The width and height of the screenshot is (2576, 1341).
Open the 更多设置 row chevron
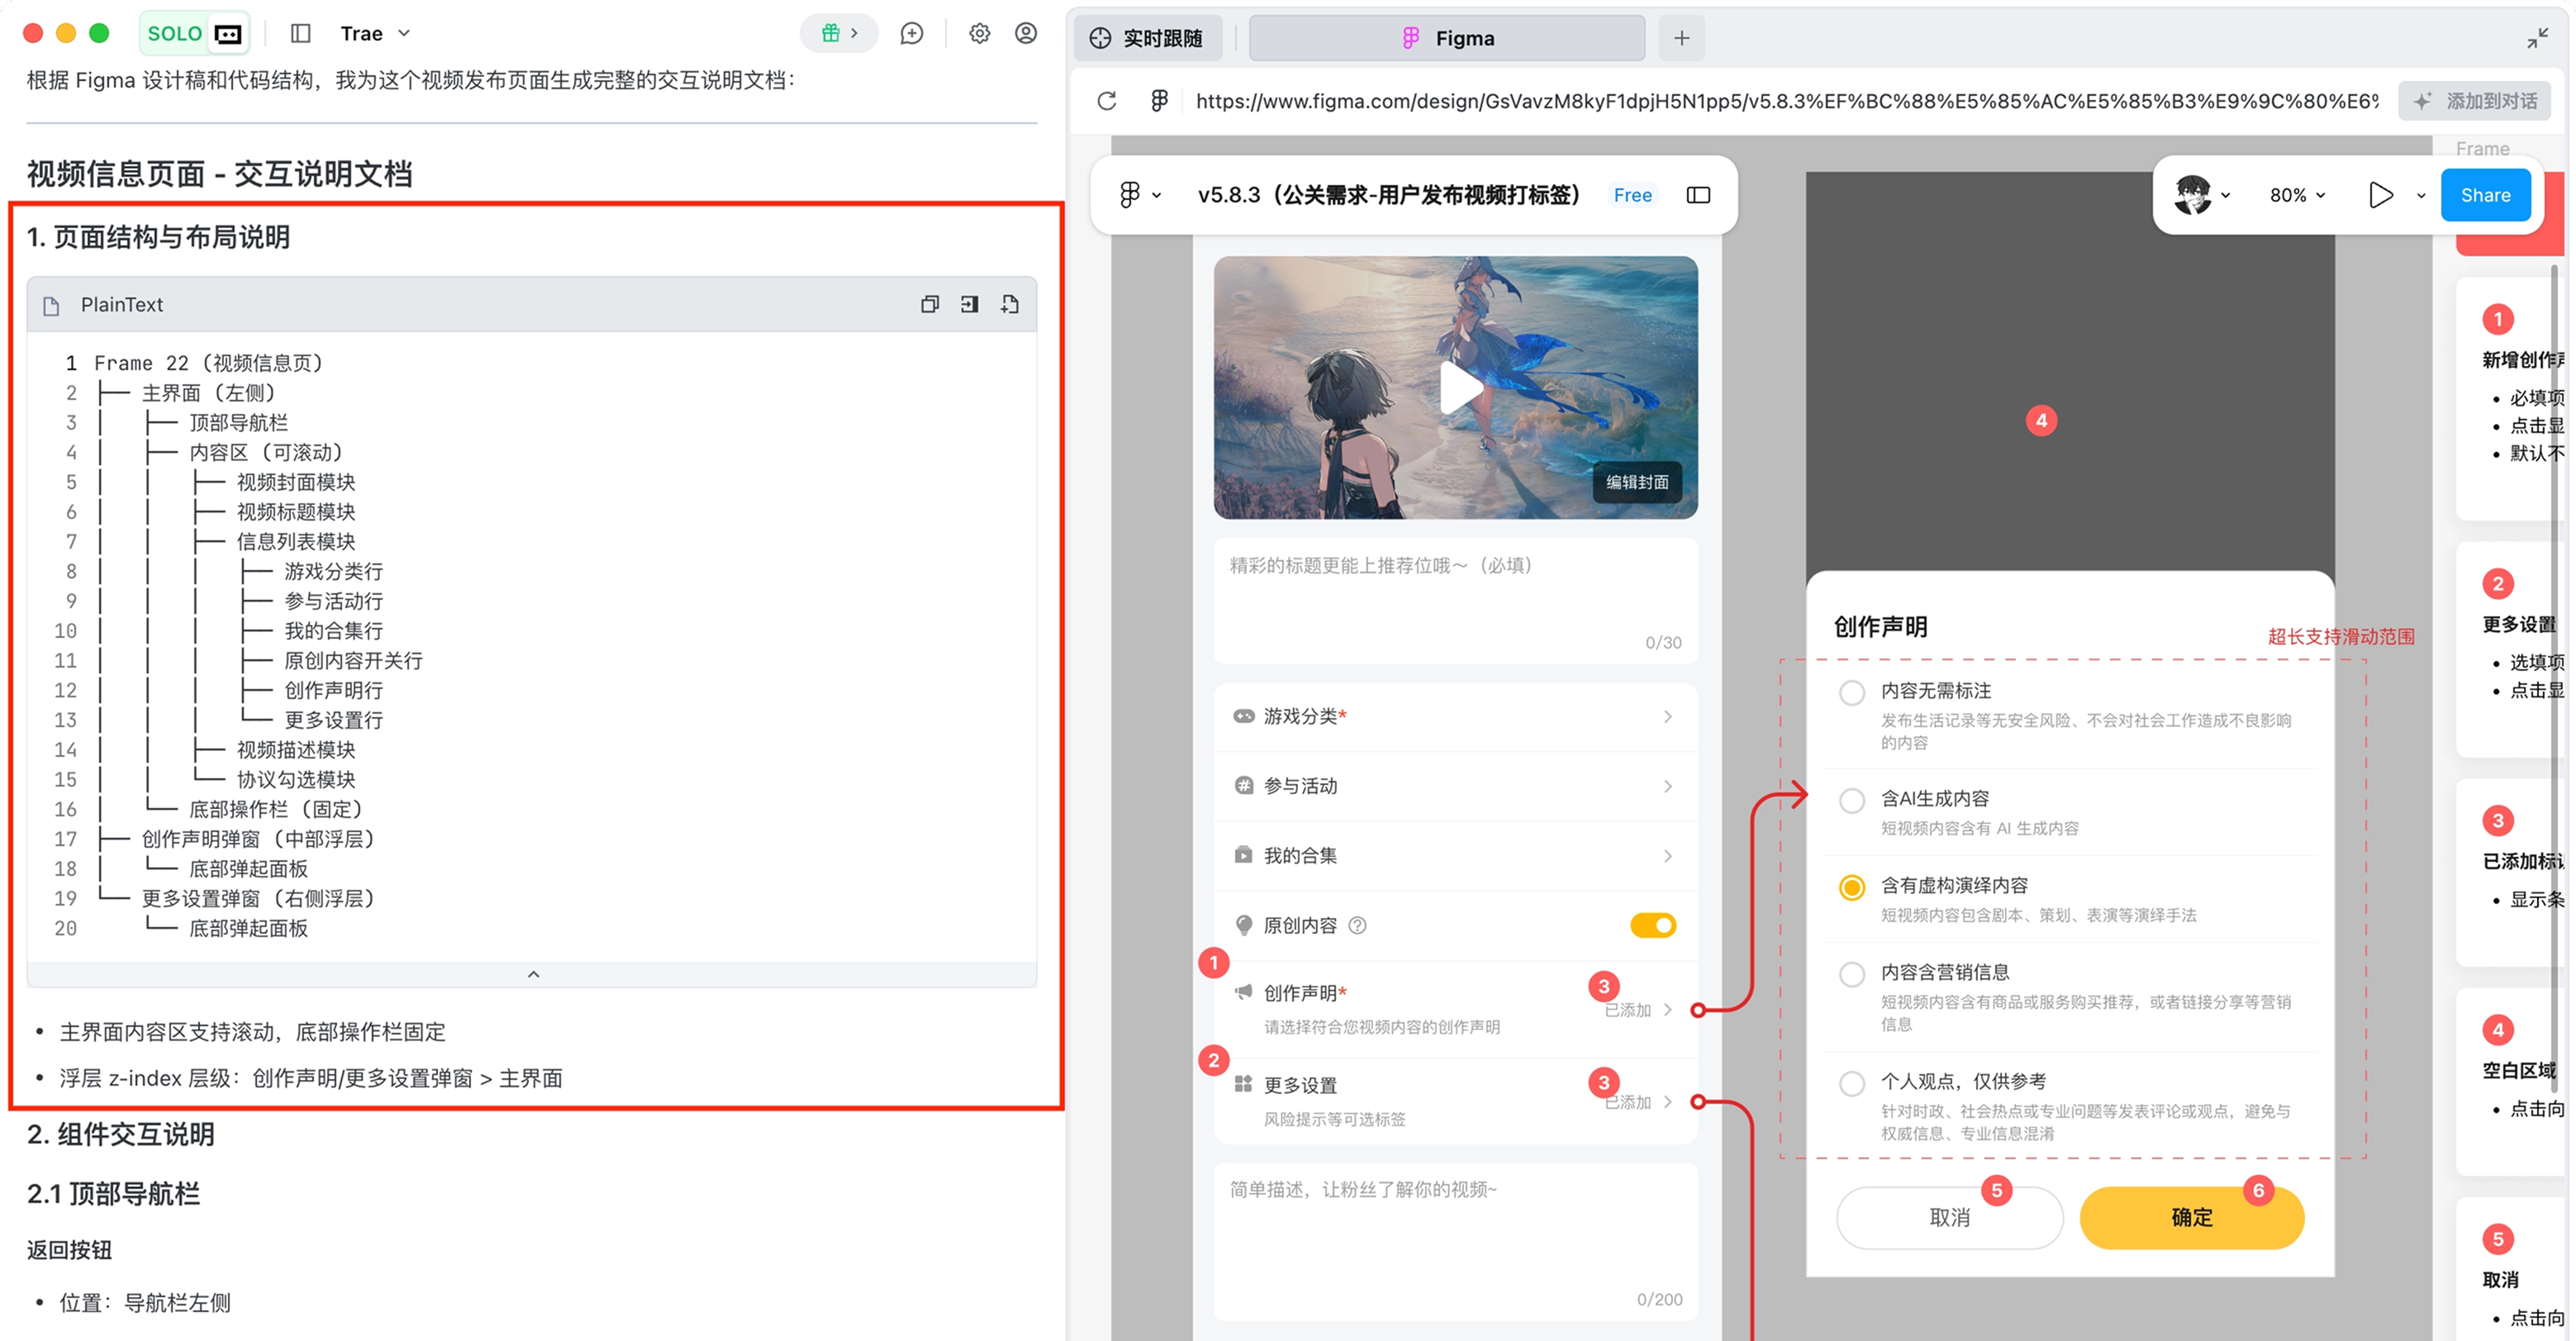tap(1668, 1102)
